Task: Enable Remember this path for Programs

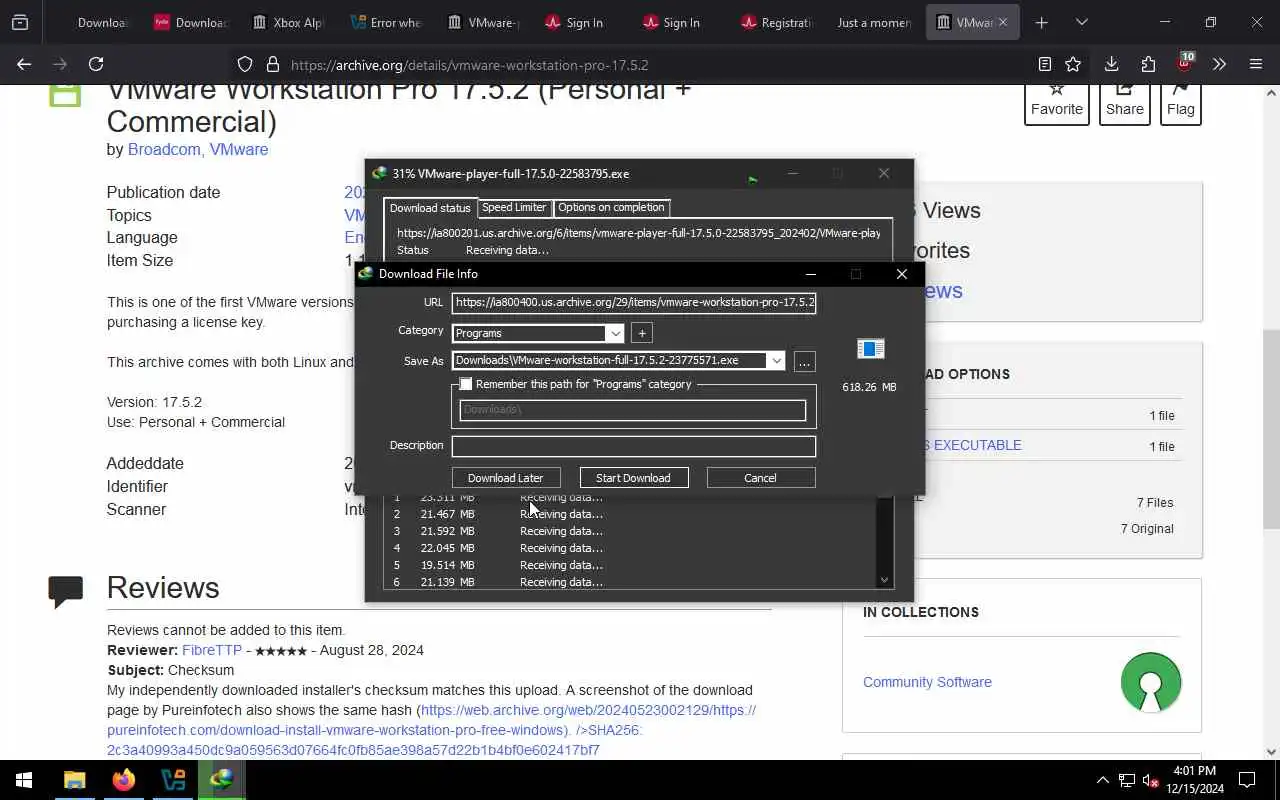Action: click(x=466, y=384)
